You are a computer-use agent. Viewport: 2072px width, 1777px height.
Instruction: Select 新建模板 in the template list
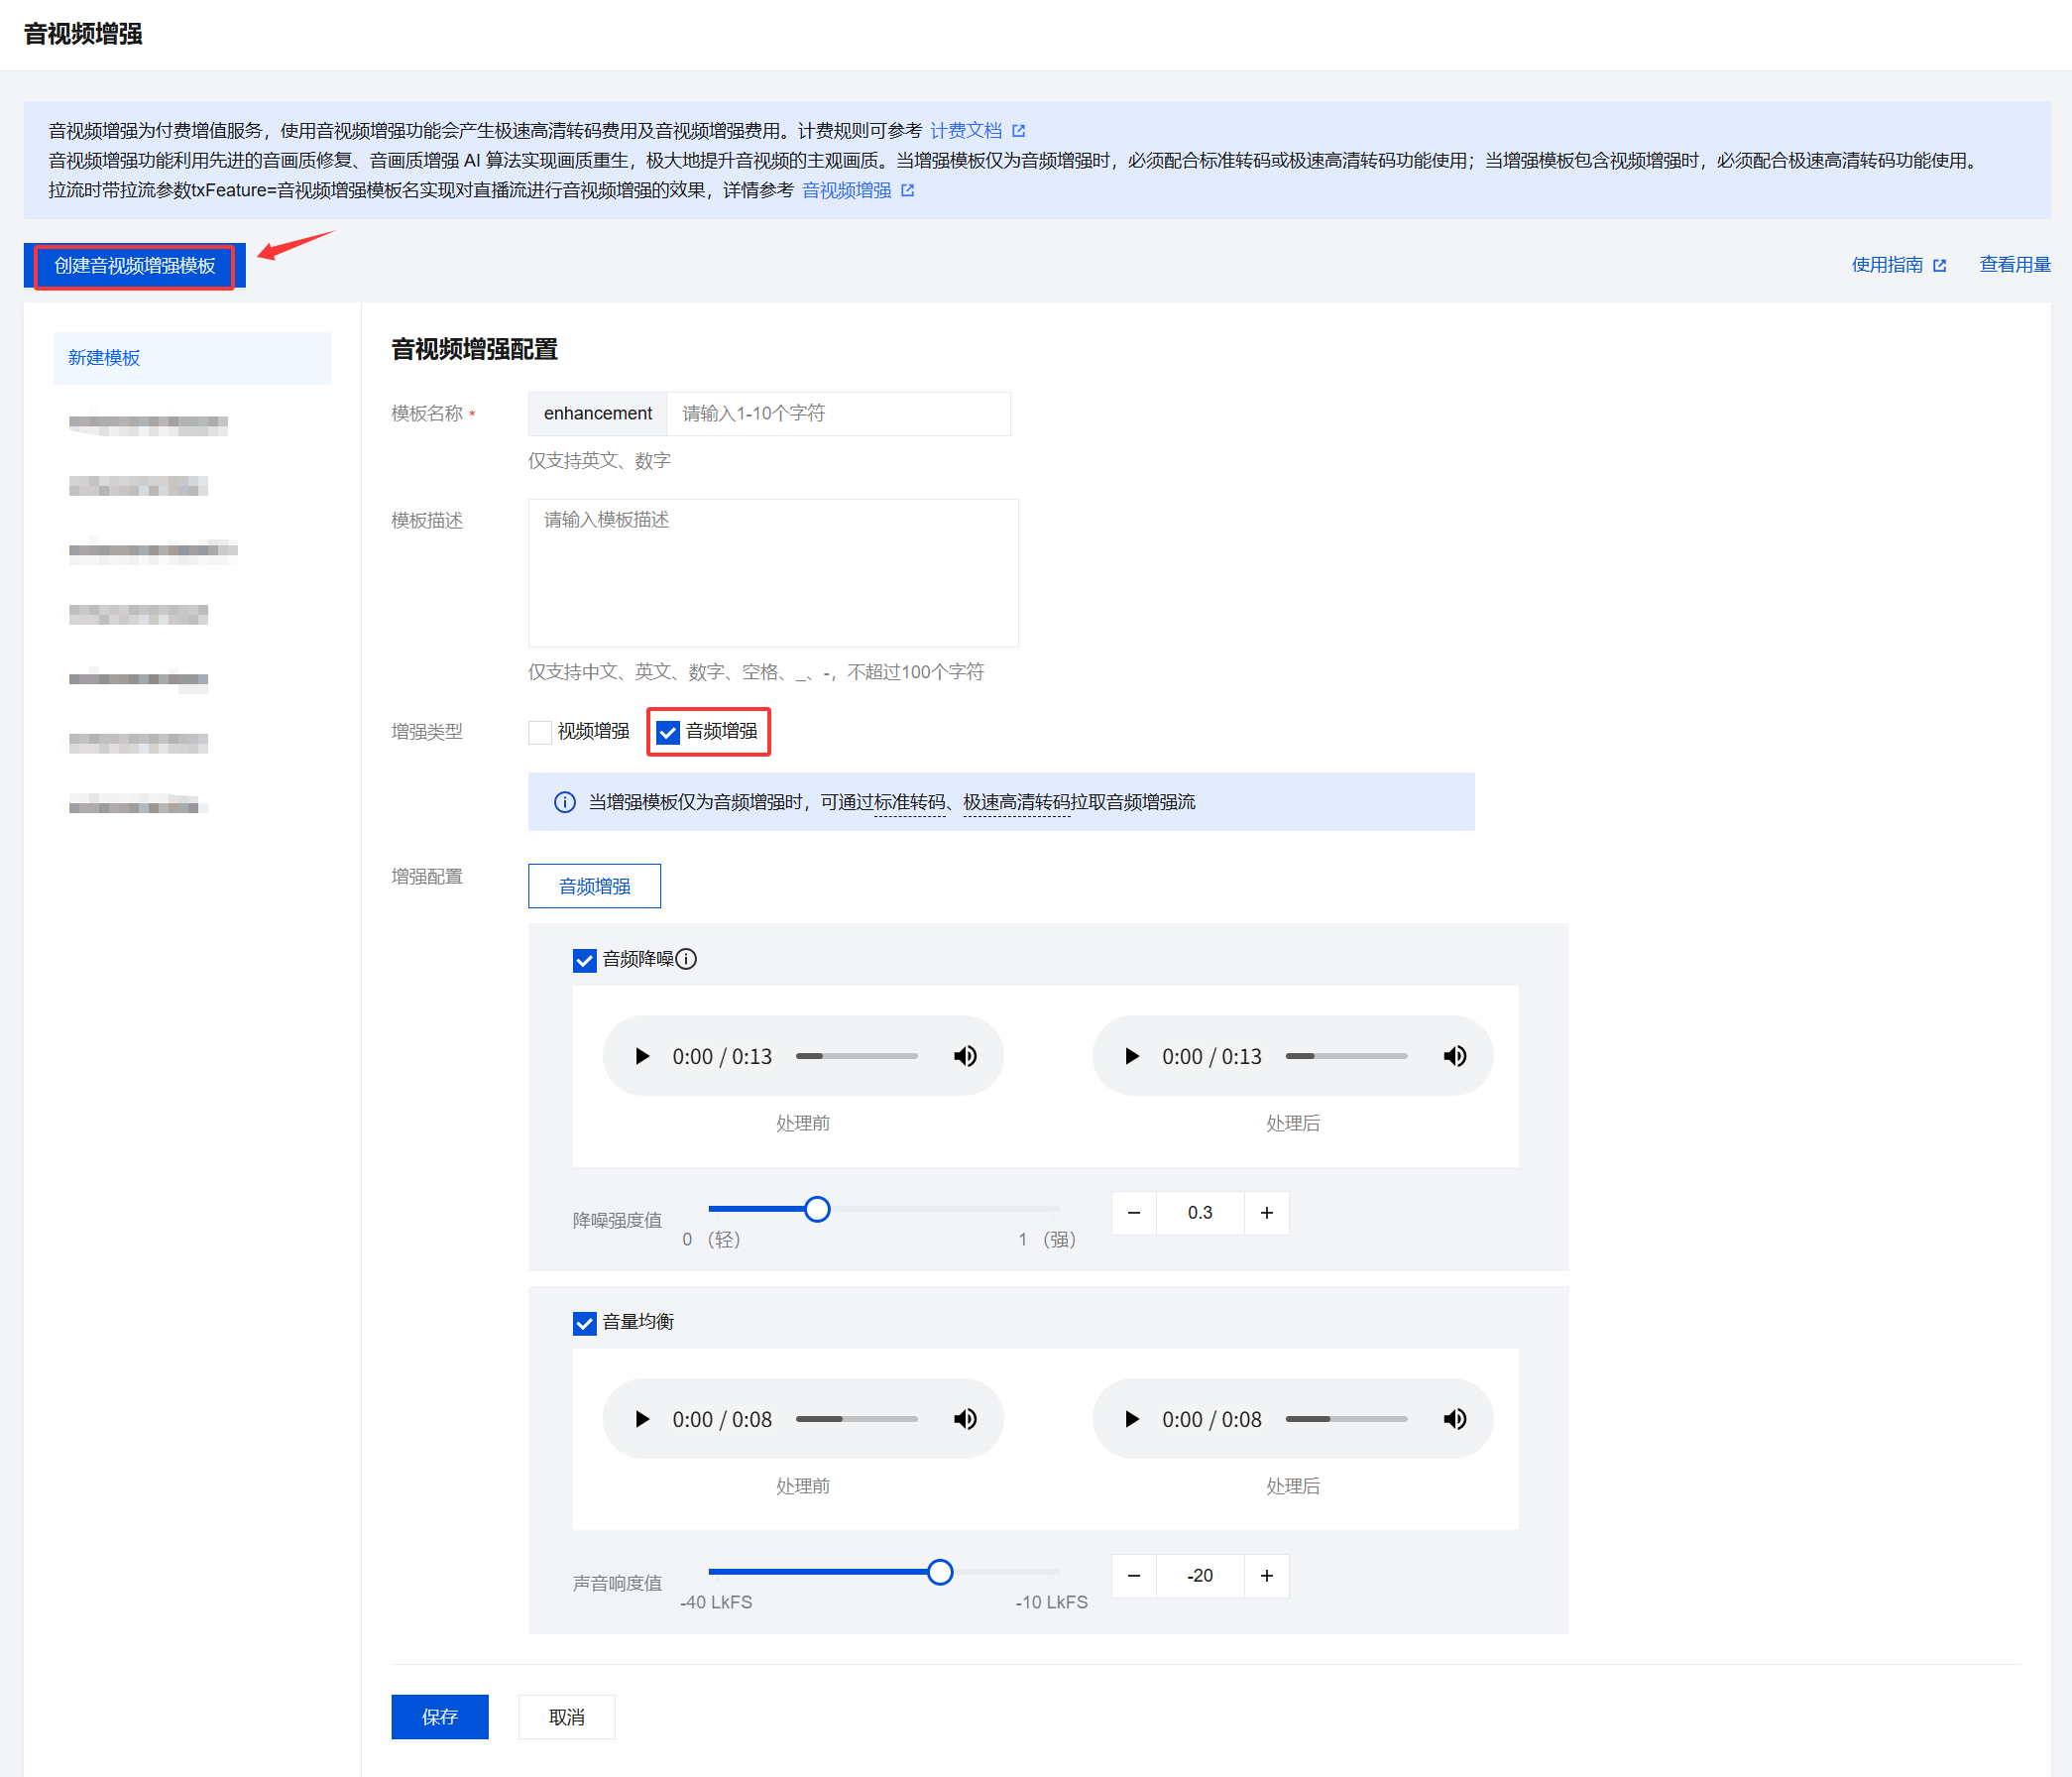click(105, 358)
